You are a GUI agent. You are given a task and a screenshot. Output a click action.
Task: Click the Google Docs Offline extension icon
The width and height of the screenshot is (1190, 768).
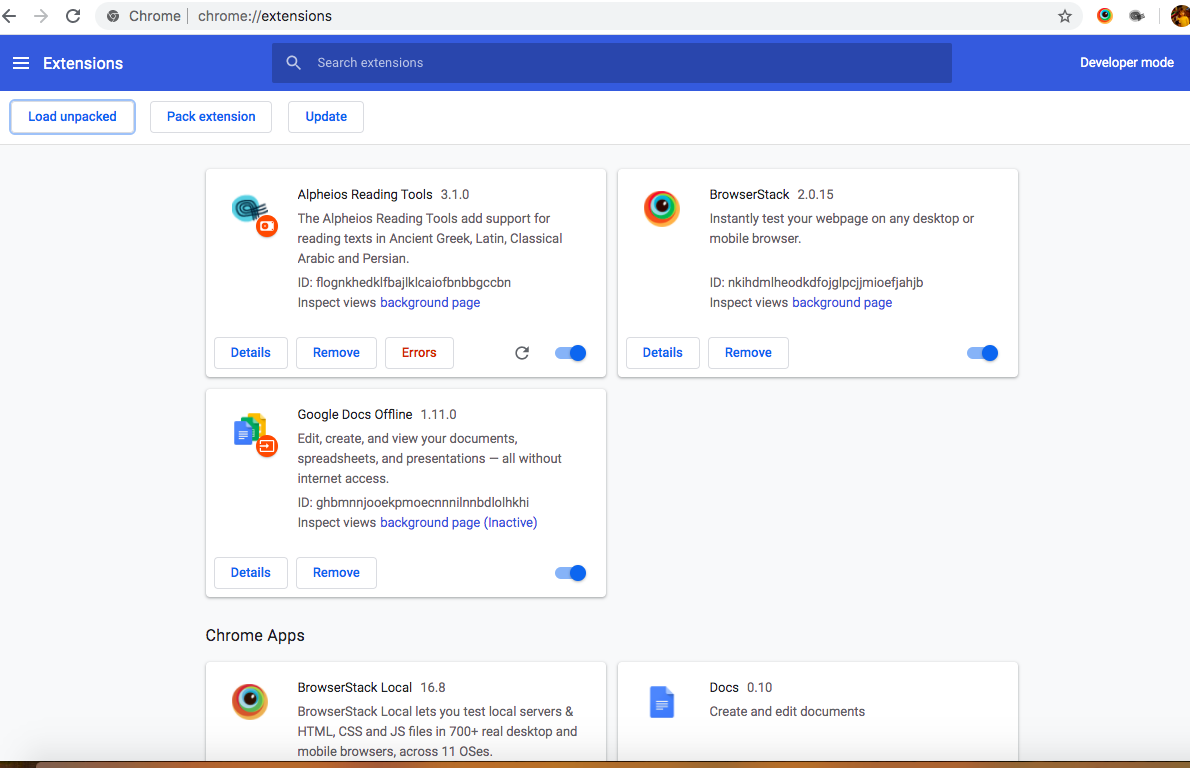tap(253, 433)
